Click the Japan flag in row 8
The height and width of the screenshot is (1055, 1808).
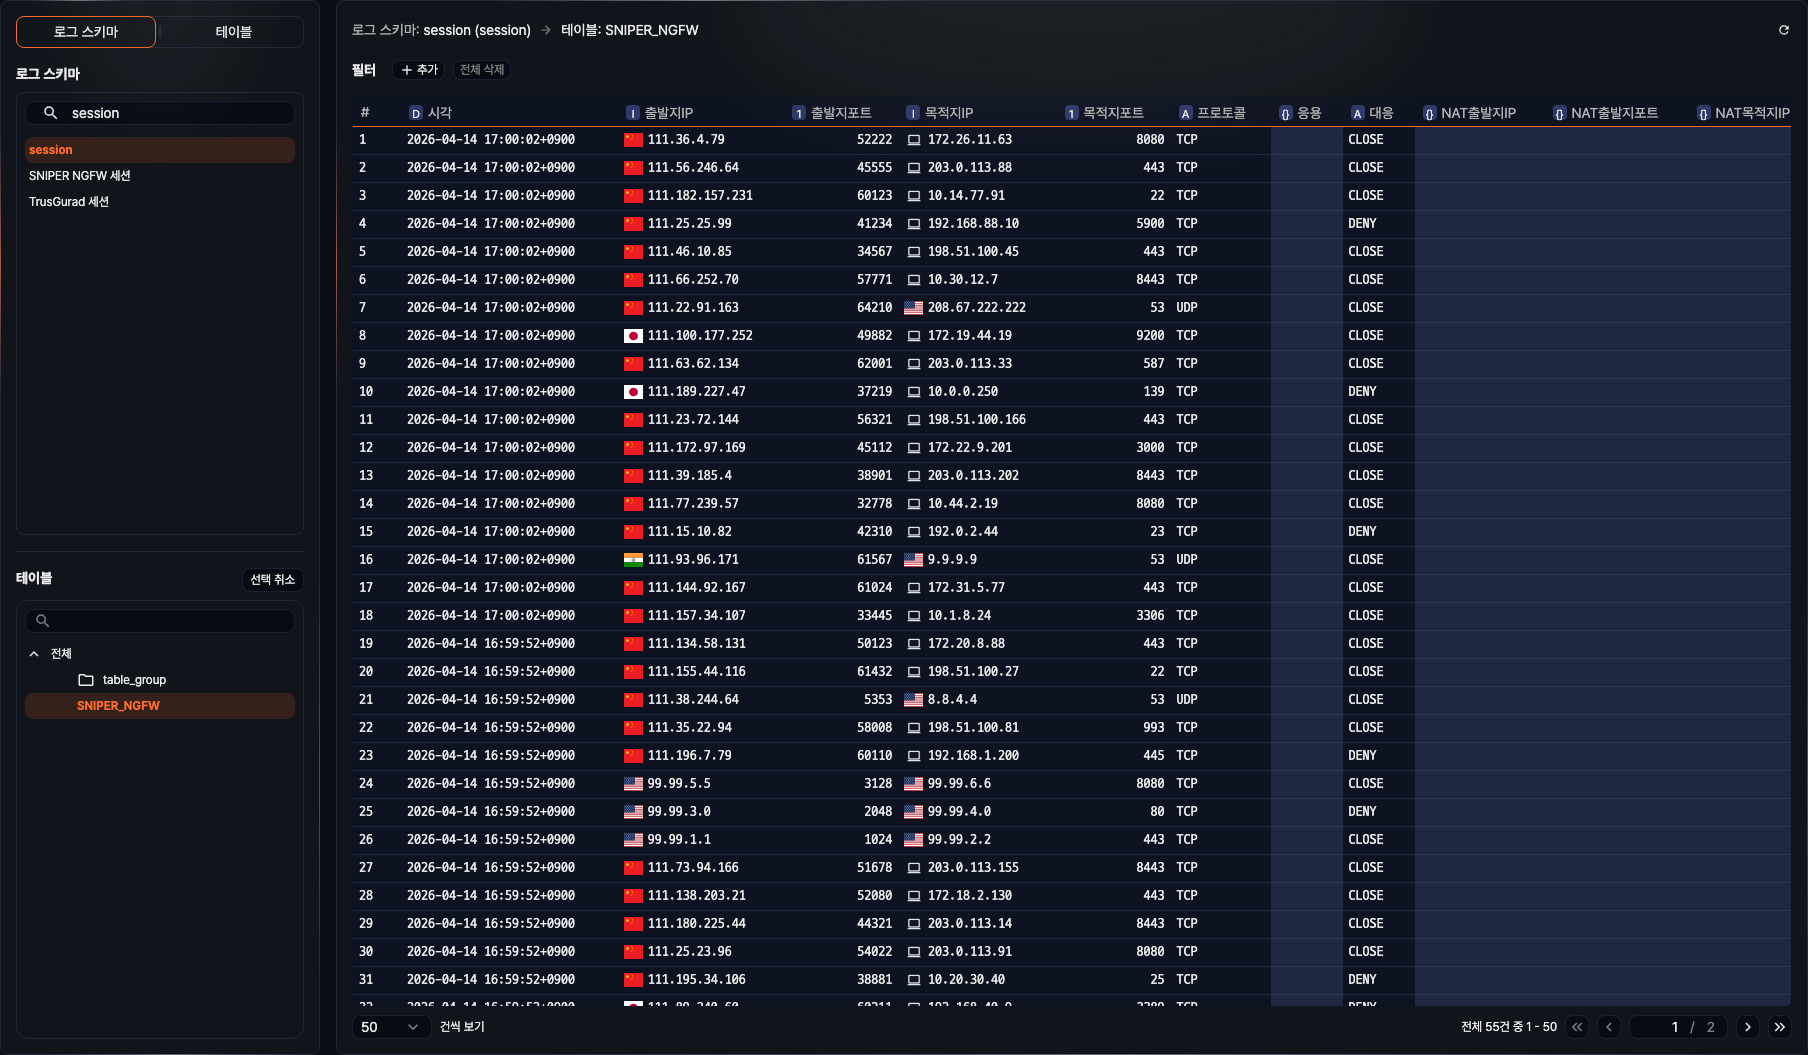click(633, 336)
